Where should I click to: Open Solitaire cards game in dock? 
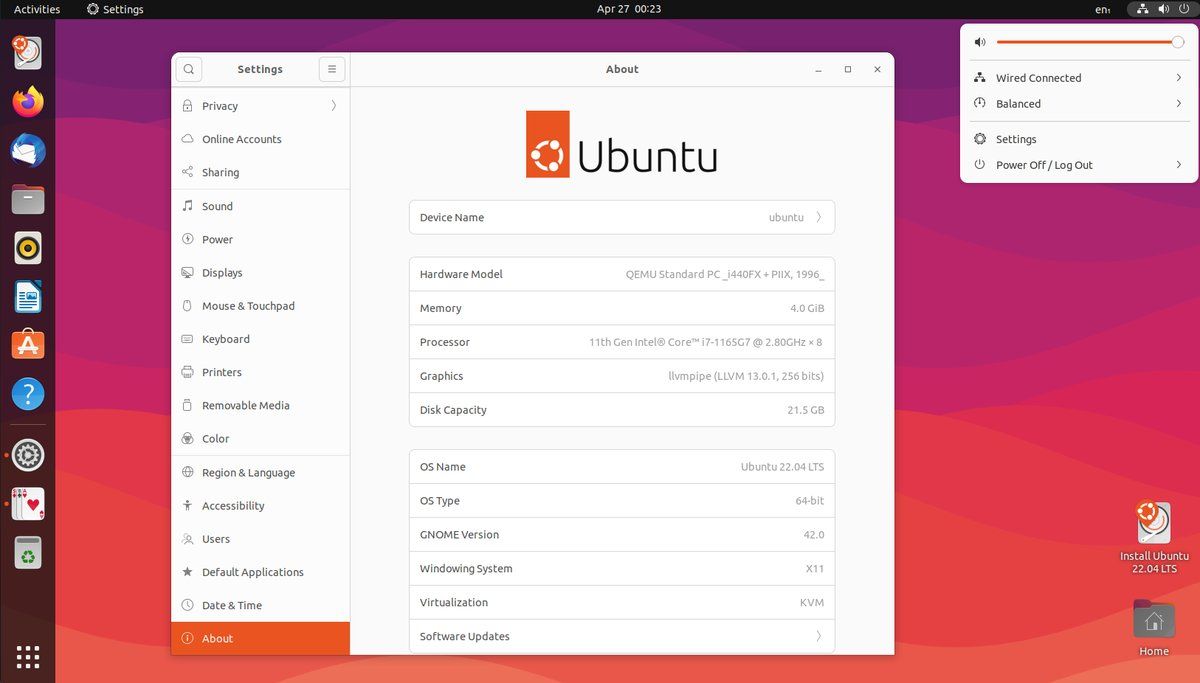click(28, 504)
